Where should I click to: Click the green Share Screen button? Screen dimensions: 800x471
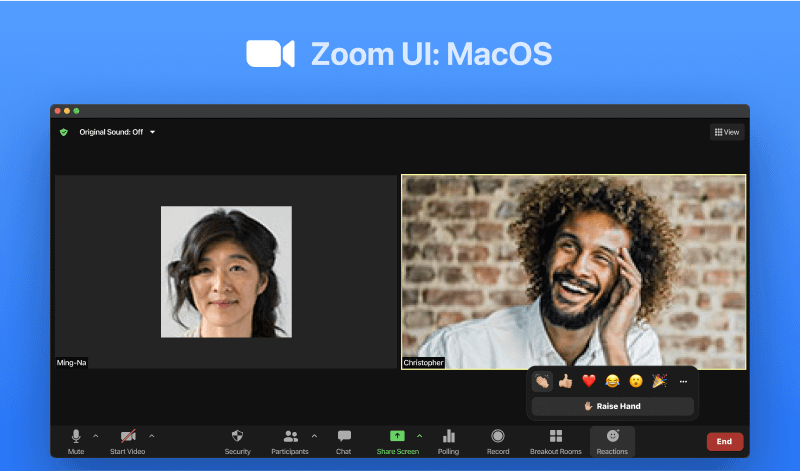pyautogui.click(x=397, y=441)
